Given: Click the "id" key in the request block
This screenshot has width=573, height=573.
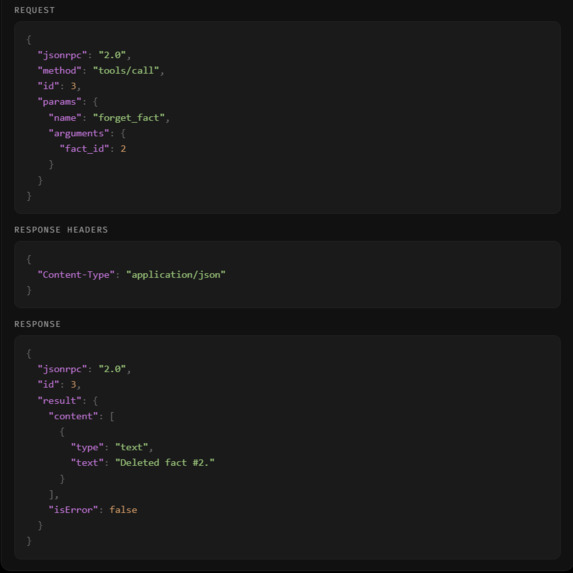Looking at the screenshot, I should point(49,86).
